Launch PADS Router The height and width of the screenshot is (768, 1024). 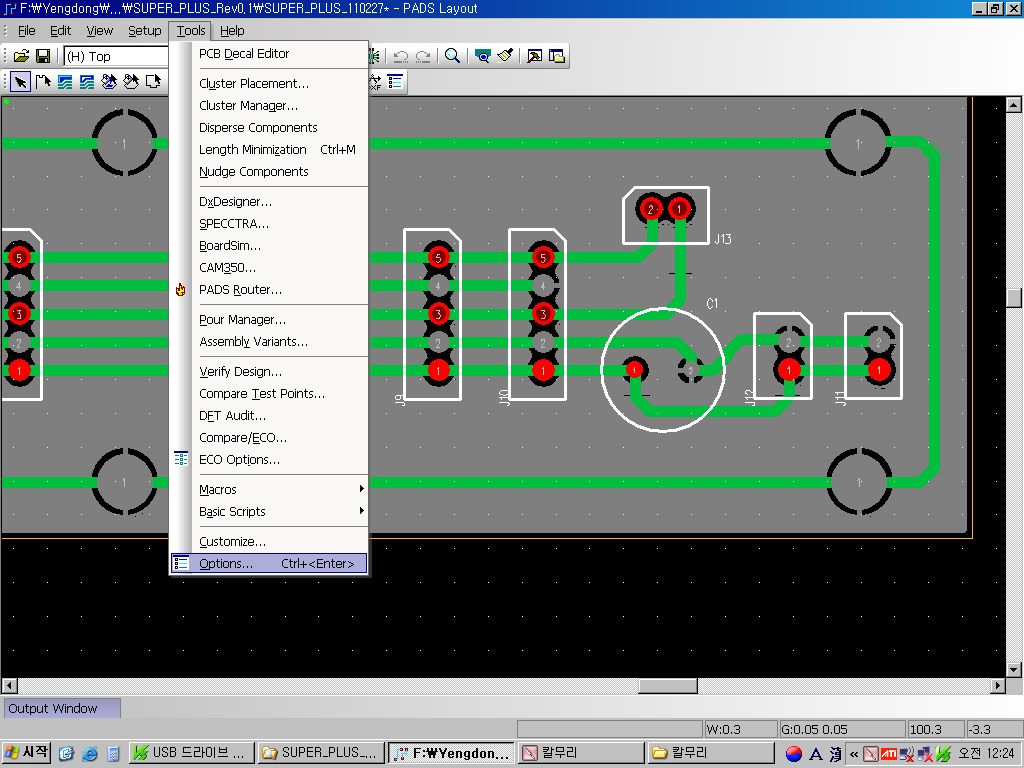270,290
